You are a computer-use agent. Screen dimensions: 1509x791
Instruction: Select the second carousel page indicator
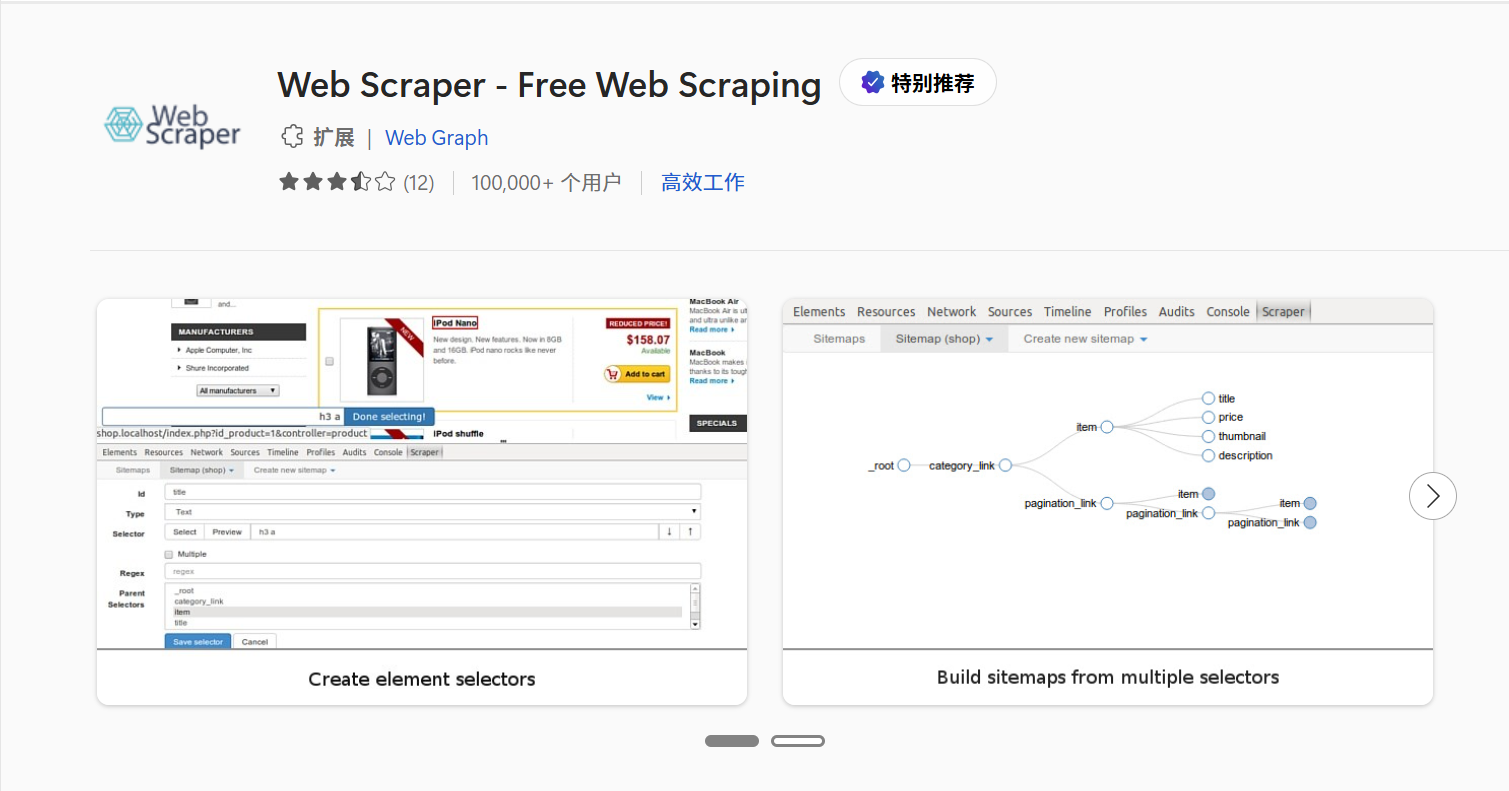tap(798, 741)
